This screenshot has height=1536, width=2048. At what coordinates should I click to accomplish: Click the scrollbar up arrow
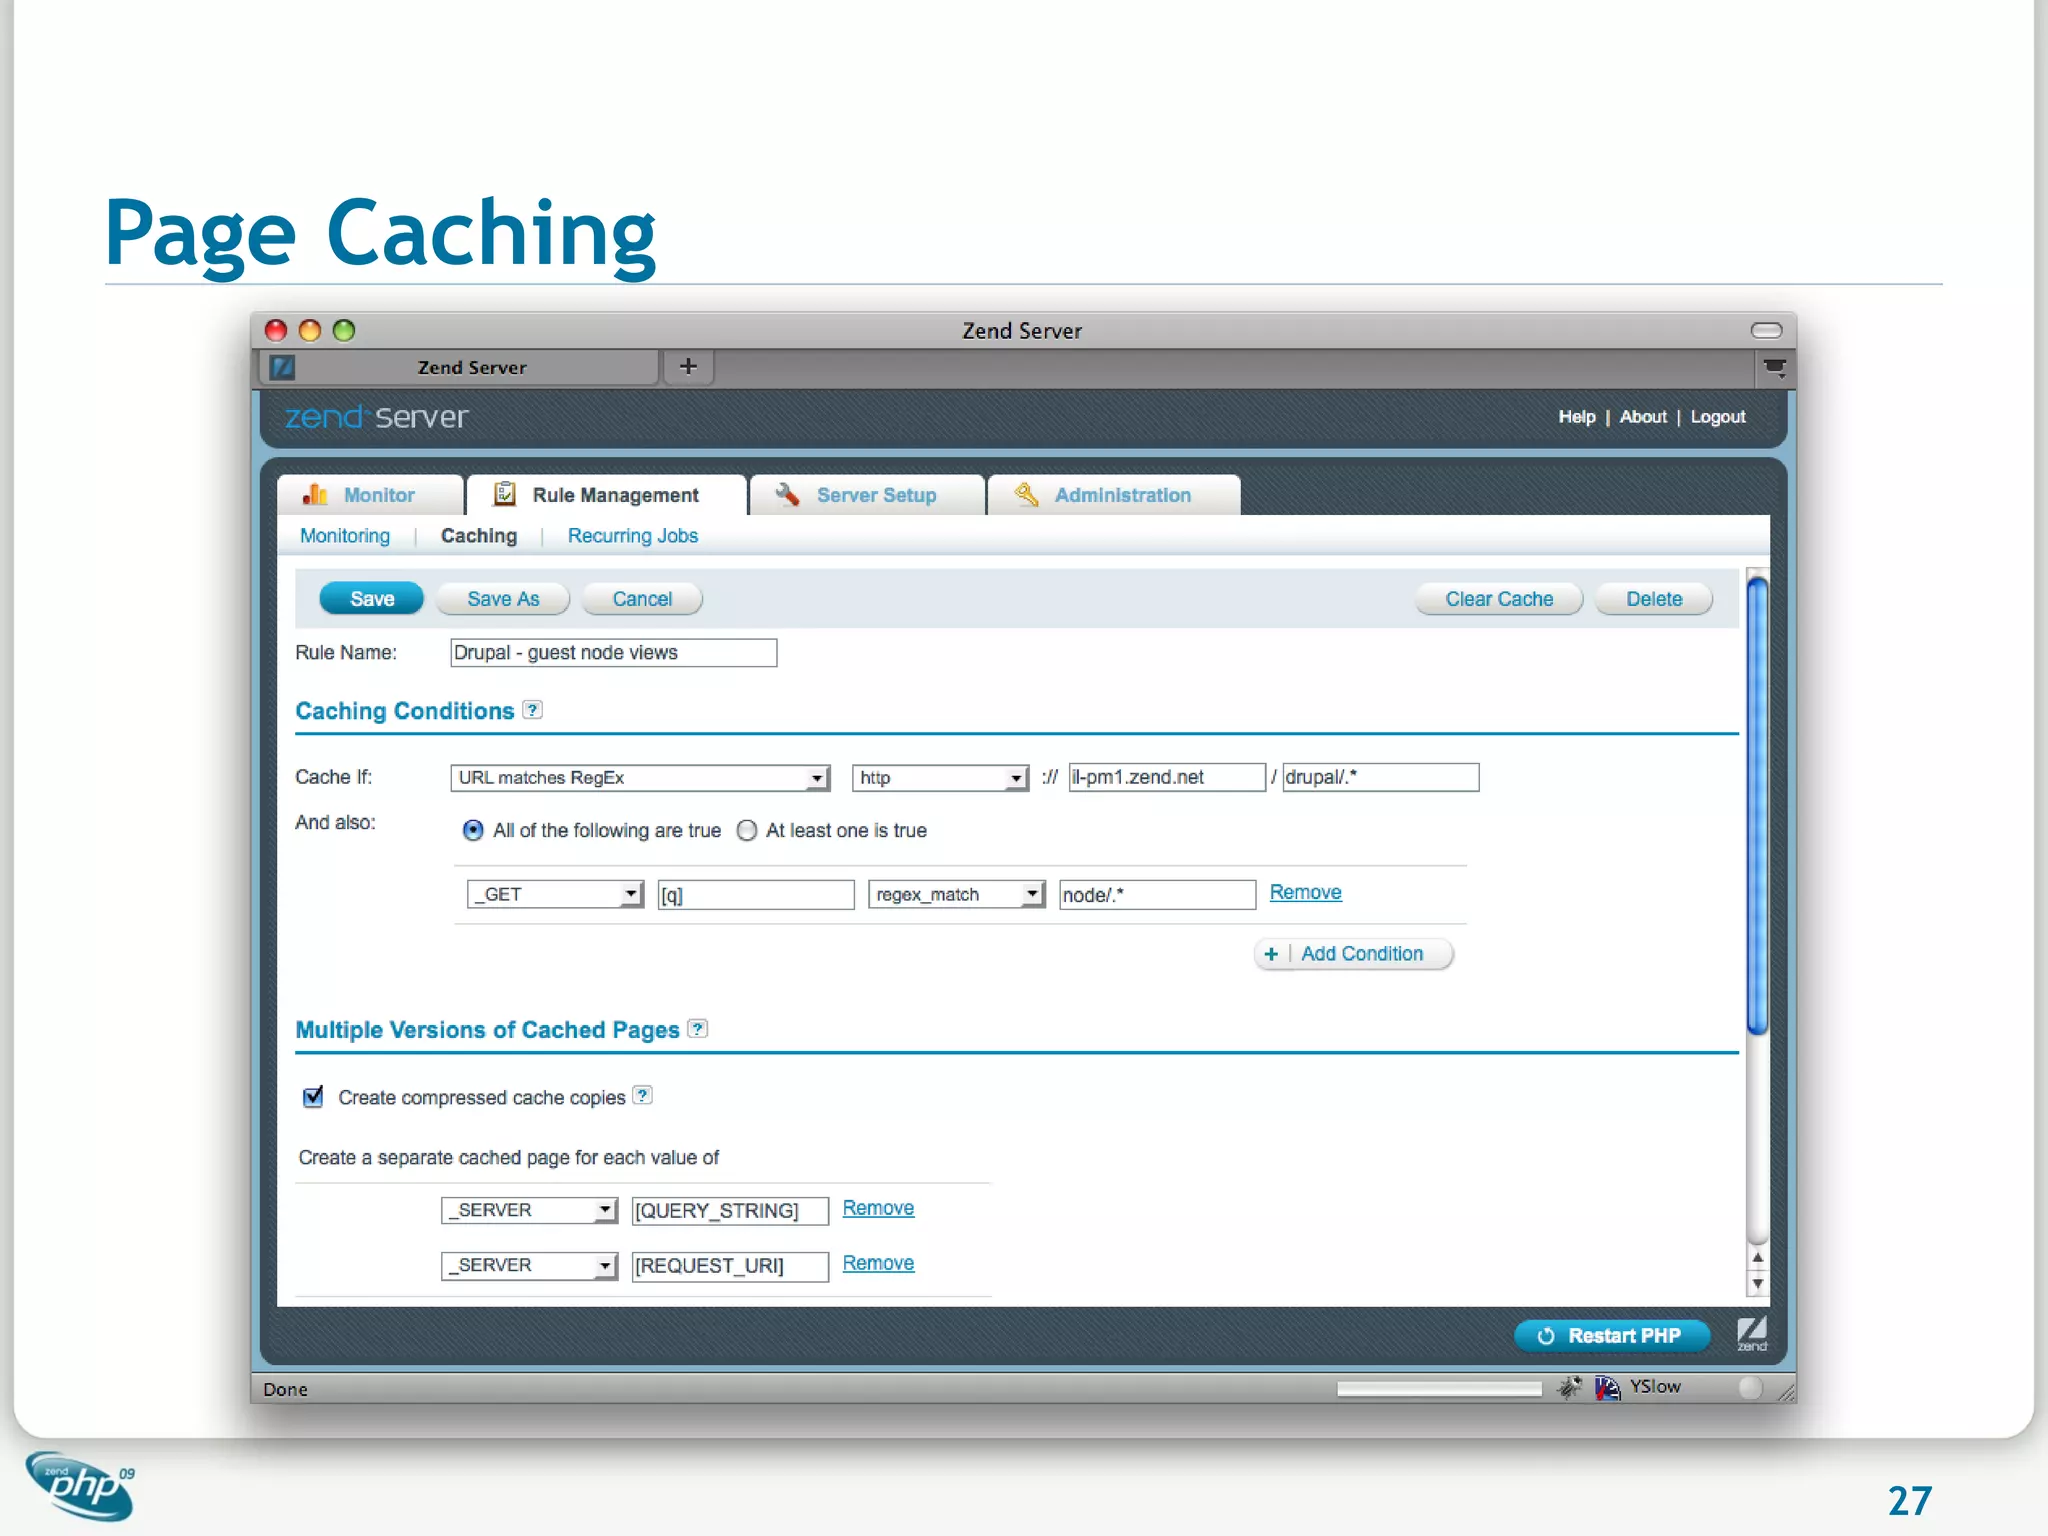pyautogui.click(x=1757, y=1258)
